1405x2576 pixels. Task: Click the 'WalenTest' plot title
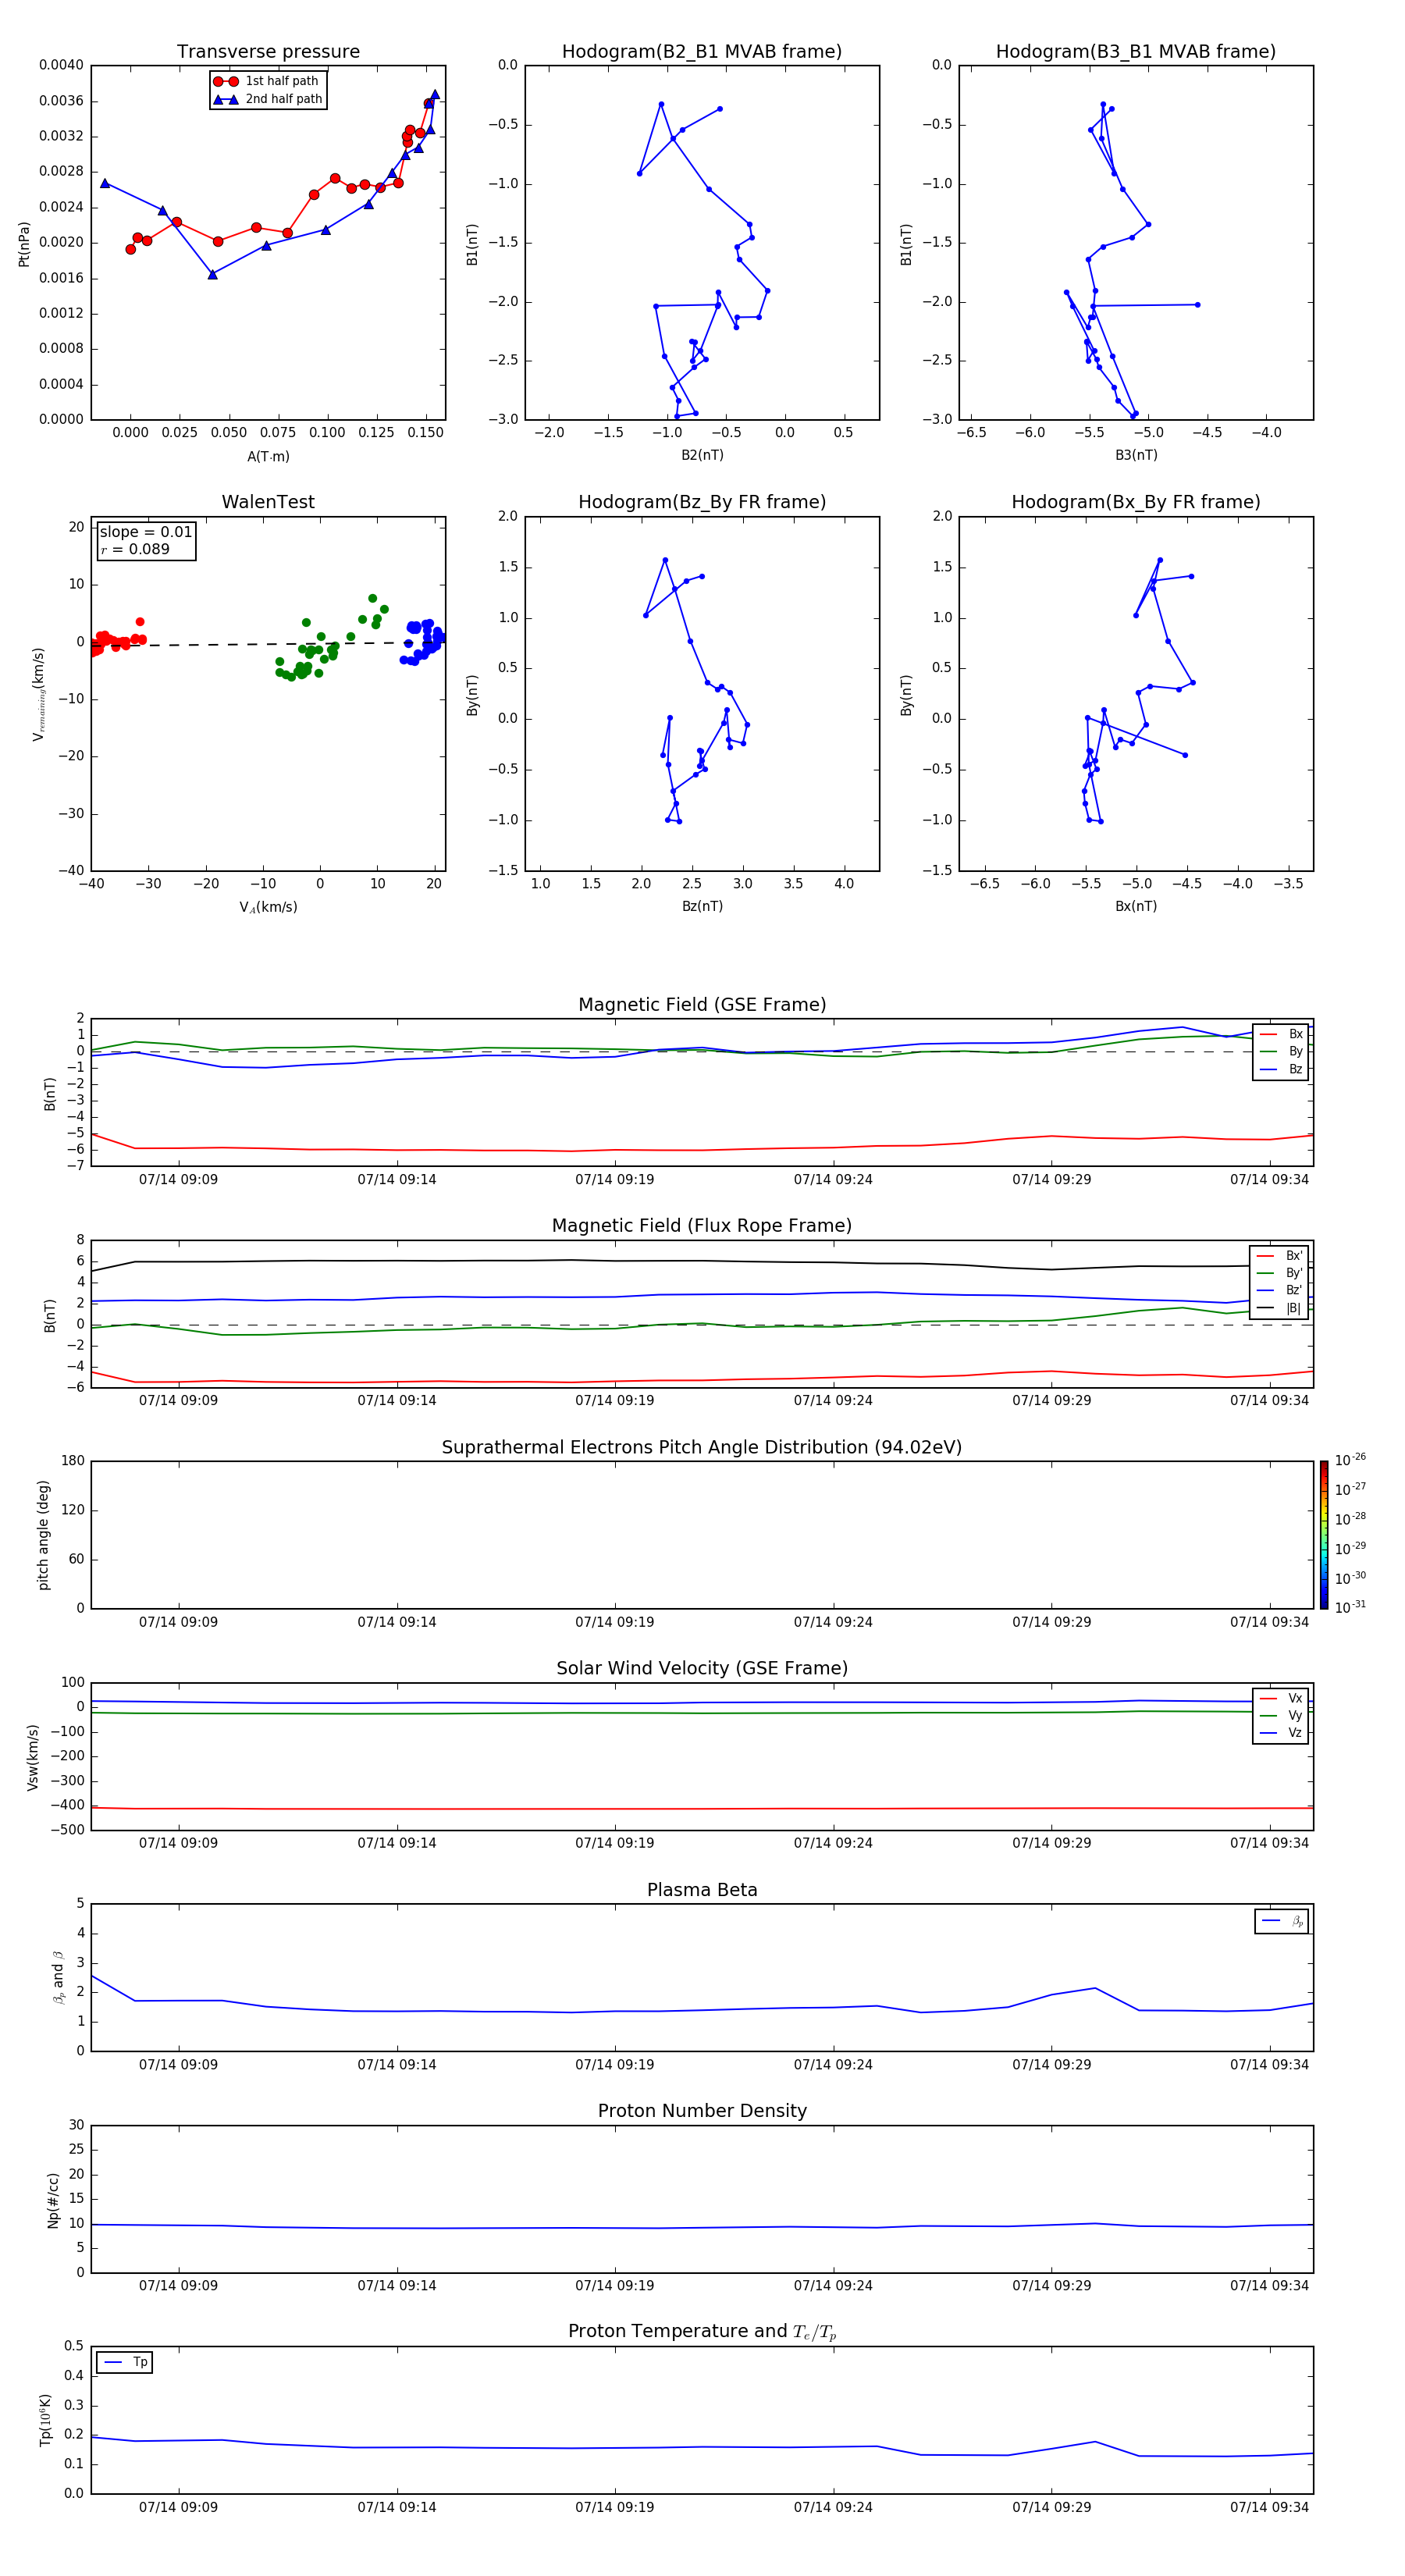point(268,502)
